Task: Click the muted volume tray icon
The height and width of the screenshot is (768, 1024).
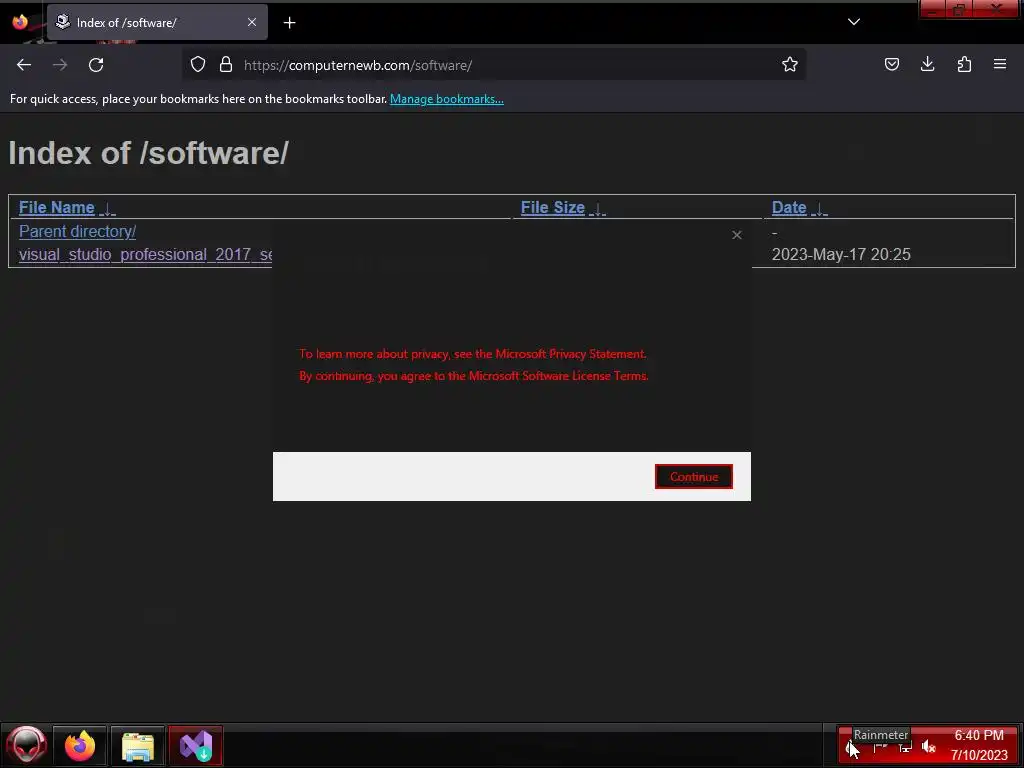Action: tap(929, 746)
